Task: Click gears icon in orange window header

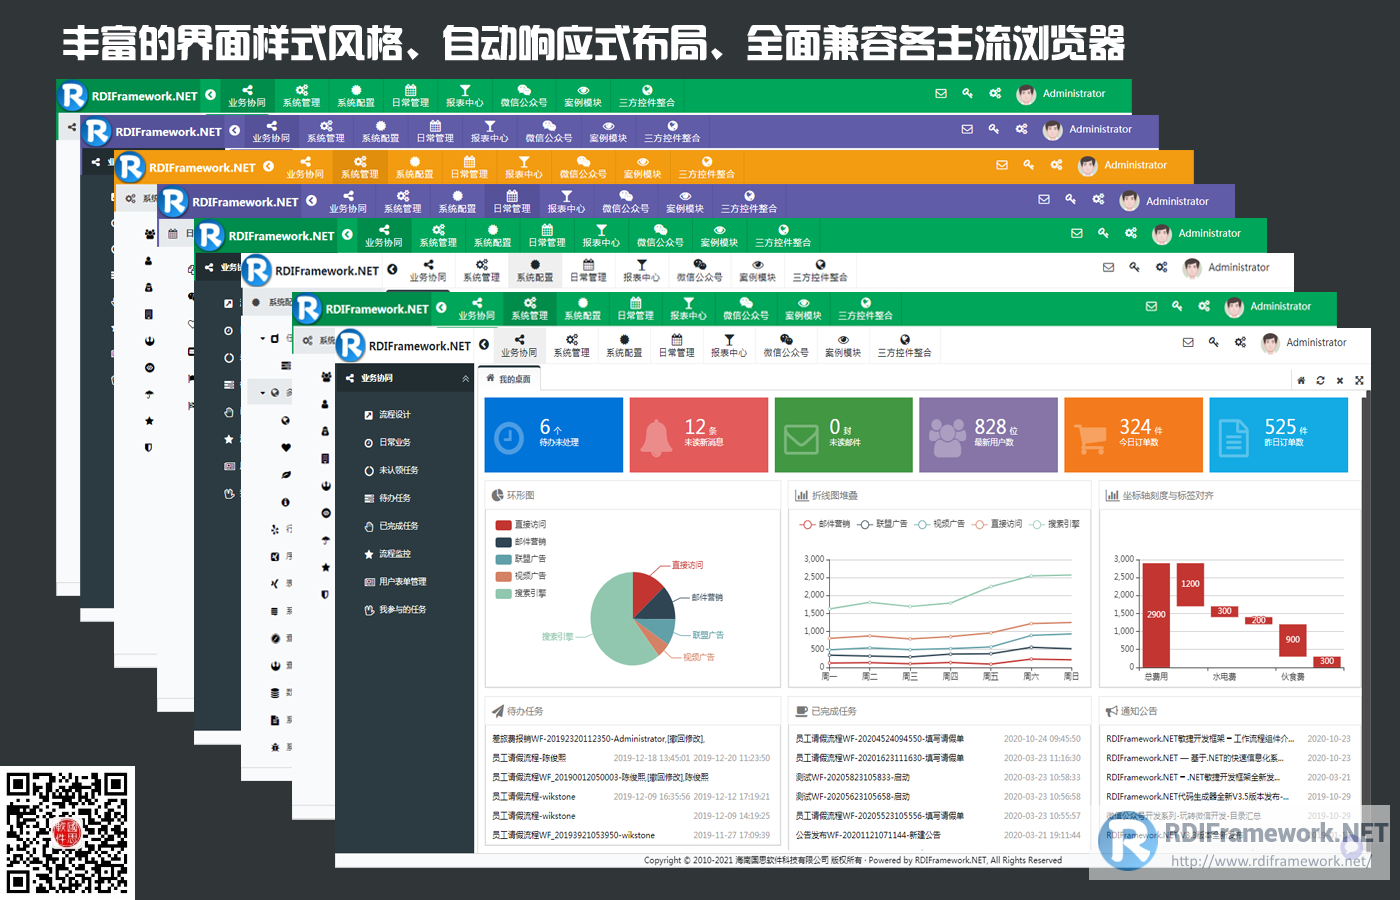Action: coord(1056,165)
